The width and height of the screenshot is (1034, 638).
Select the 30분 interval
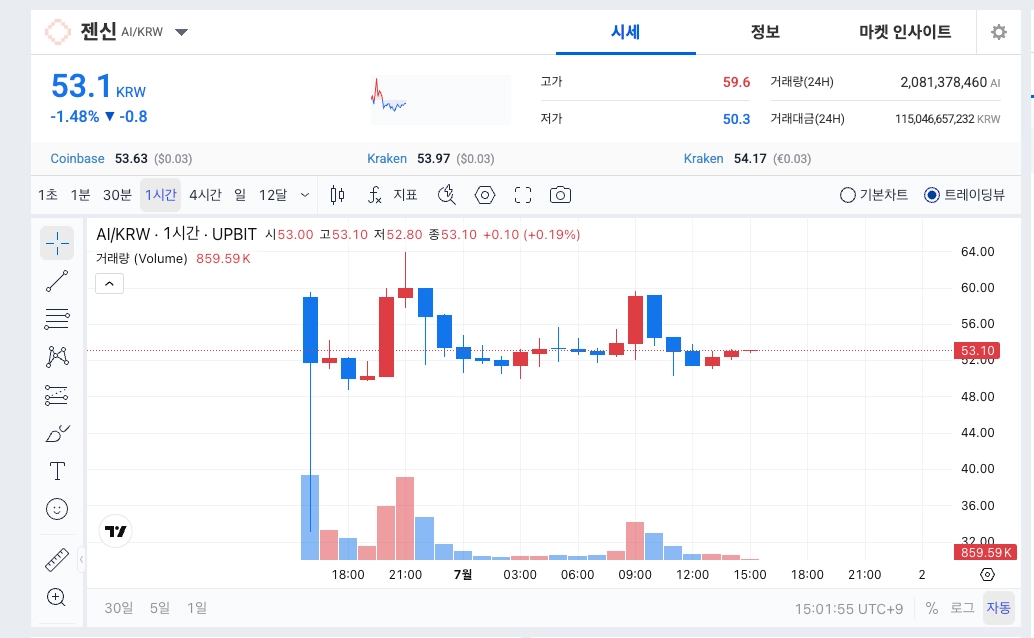(117, 195)
